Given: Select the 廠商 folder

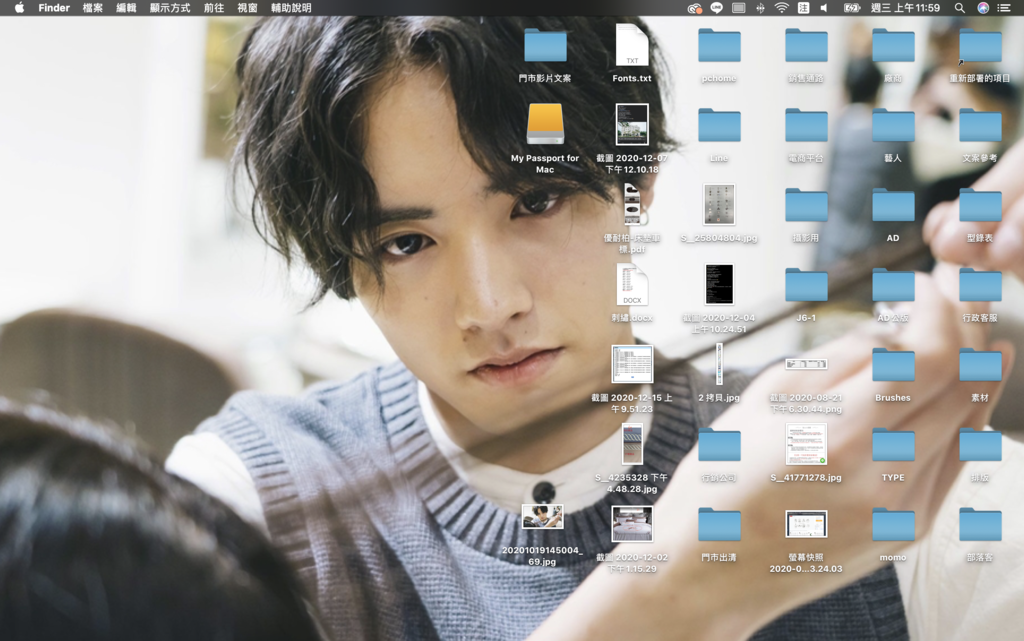Looking at the screenshot, I should pyautogui.click(x=893, y=46).
